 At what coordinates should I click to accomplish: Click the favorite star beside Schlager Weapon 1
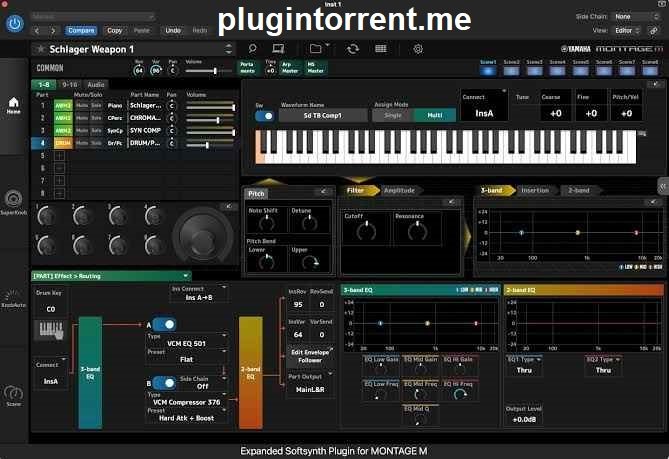(x=41, y=49)
